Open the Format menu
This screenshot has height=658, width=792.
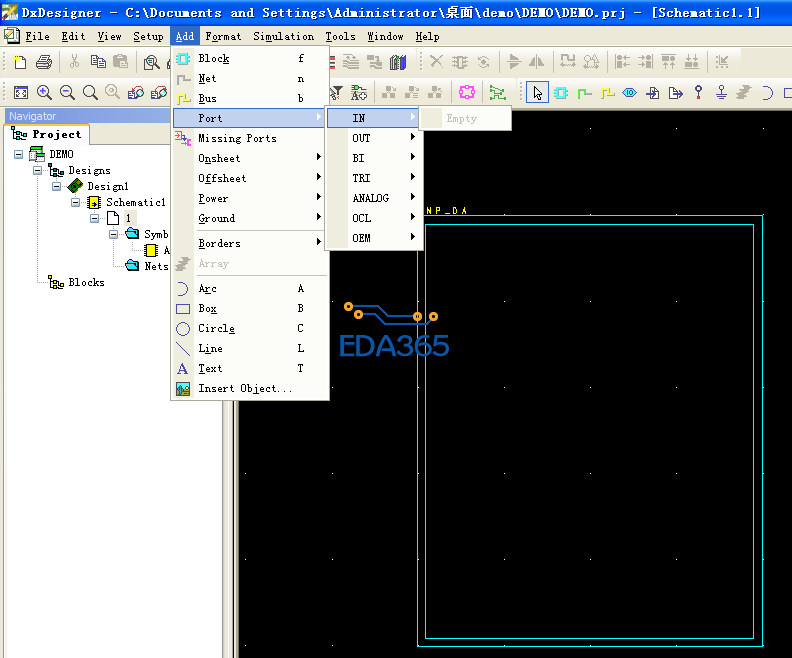(x=223, y=36)
